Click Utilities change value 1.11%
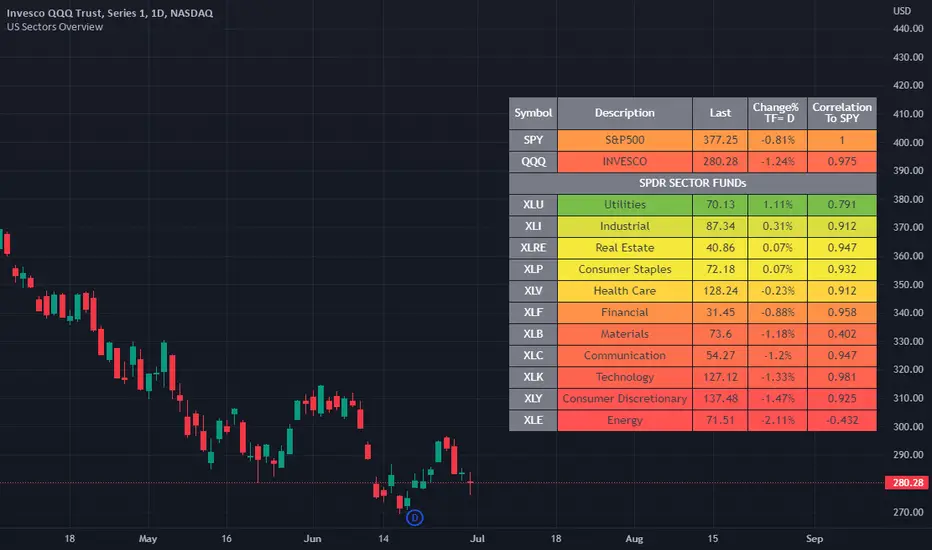Image resolution: width=932 pixels, height=550 pixels. coord(777,205)
